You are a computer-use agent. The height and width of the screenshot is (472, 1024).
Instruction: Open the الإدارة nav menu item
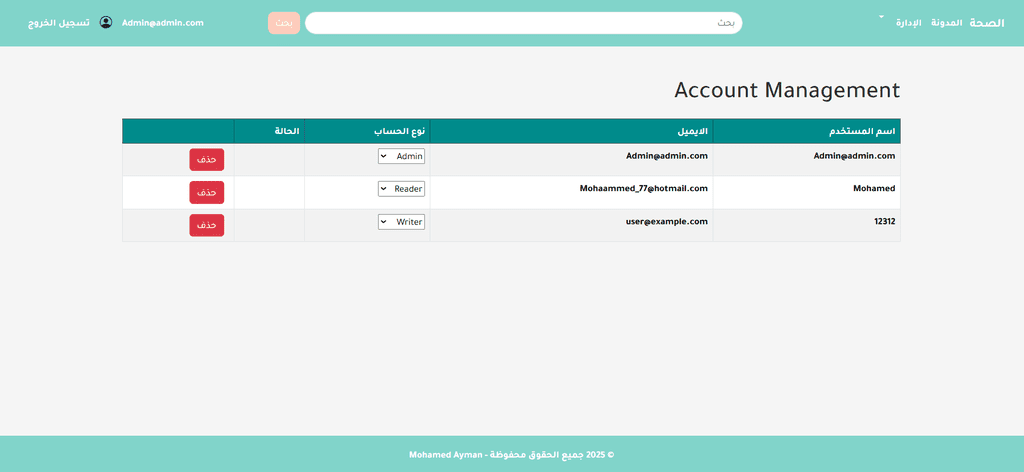point(909,22)
